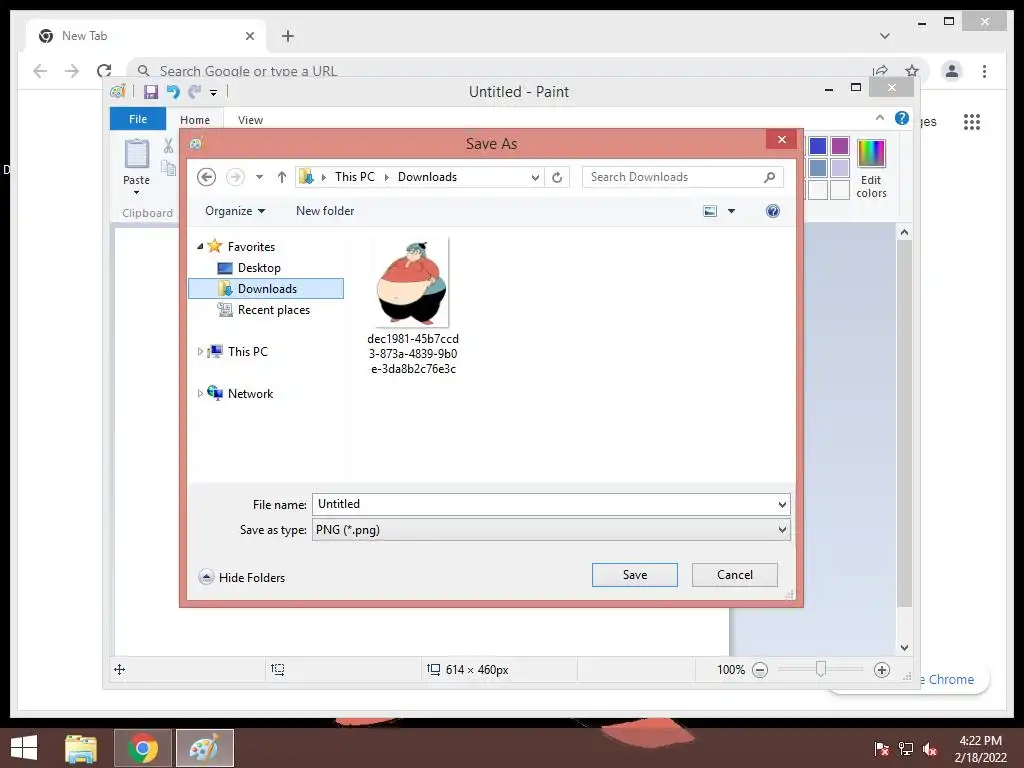
Task: Open the File name history dropdown
Action: pos(782,504)
